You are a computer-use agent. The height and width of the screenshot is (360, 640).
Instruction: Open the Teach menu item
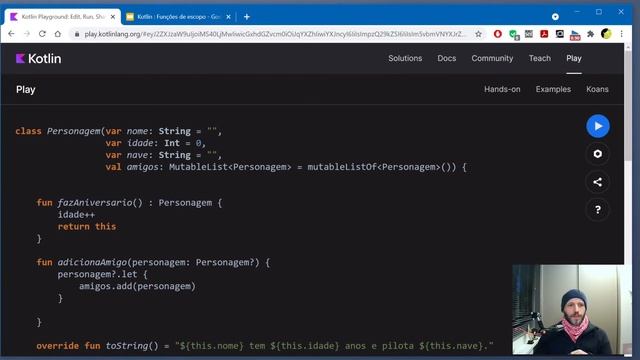540,58
